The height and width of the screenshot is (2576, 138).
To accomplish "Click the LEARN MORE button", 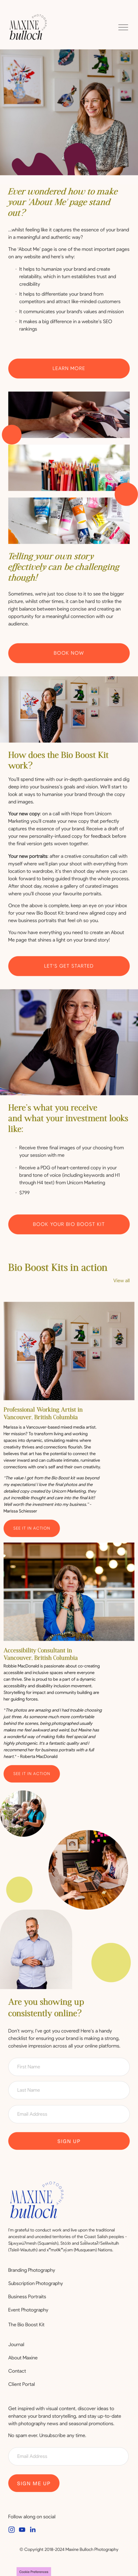I will click(69, 368).
